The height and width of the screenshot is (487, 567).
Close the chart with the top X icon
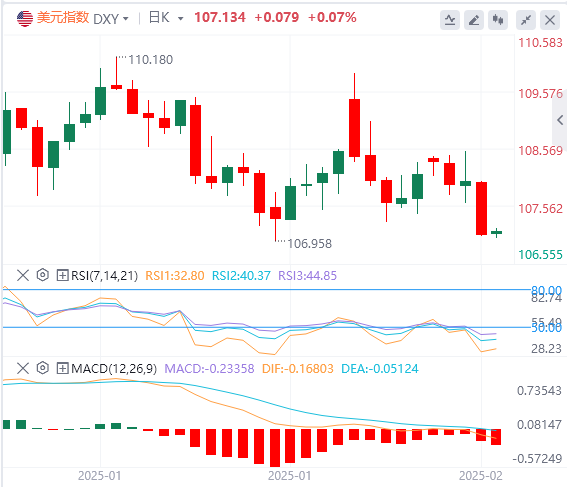click(550, 20)
